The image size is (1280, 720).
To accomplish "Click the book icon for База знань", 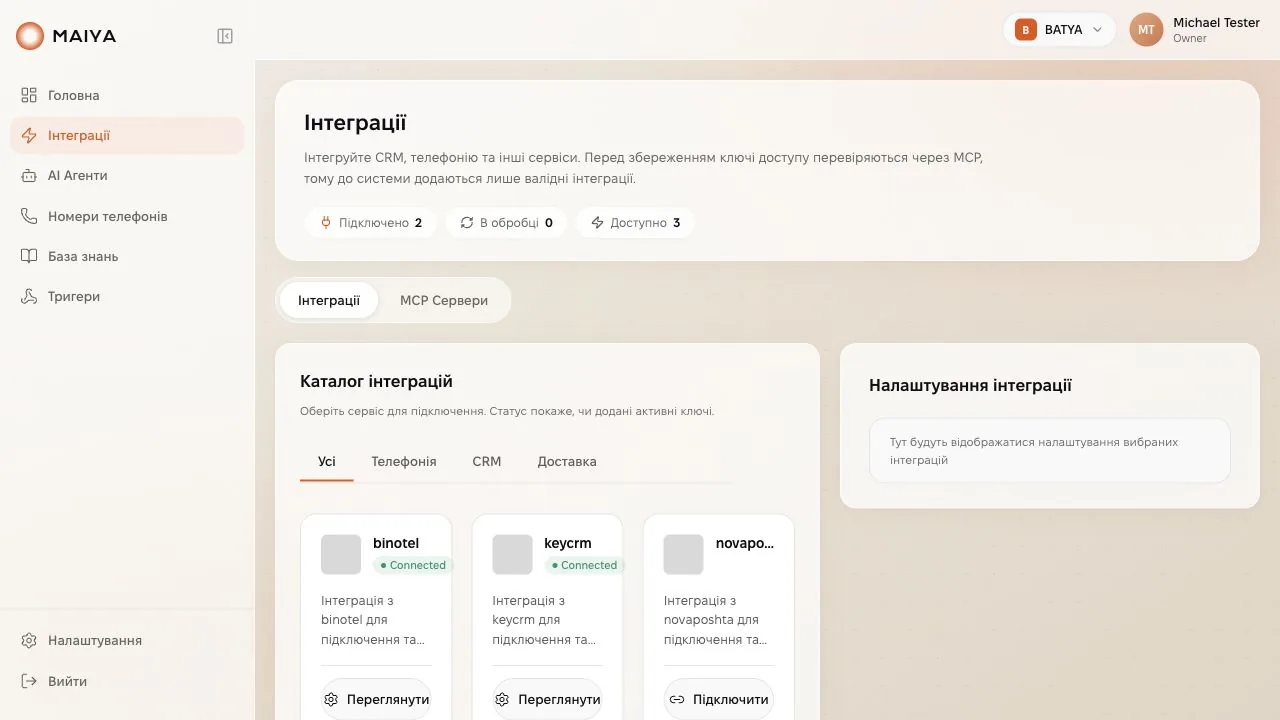I will click(x=29, y=256).
